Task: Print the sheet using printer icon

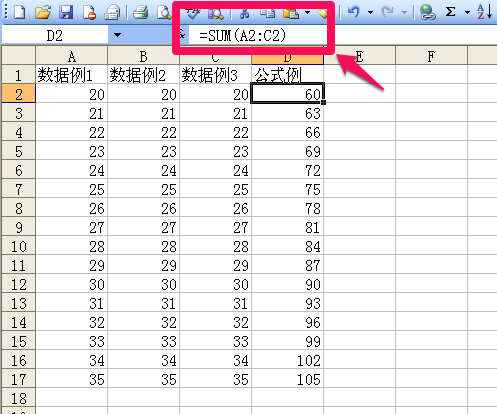Action: (141, 12)
